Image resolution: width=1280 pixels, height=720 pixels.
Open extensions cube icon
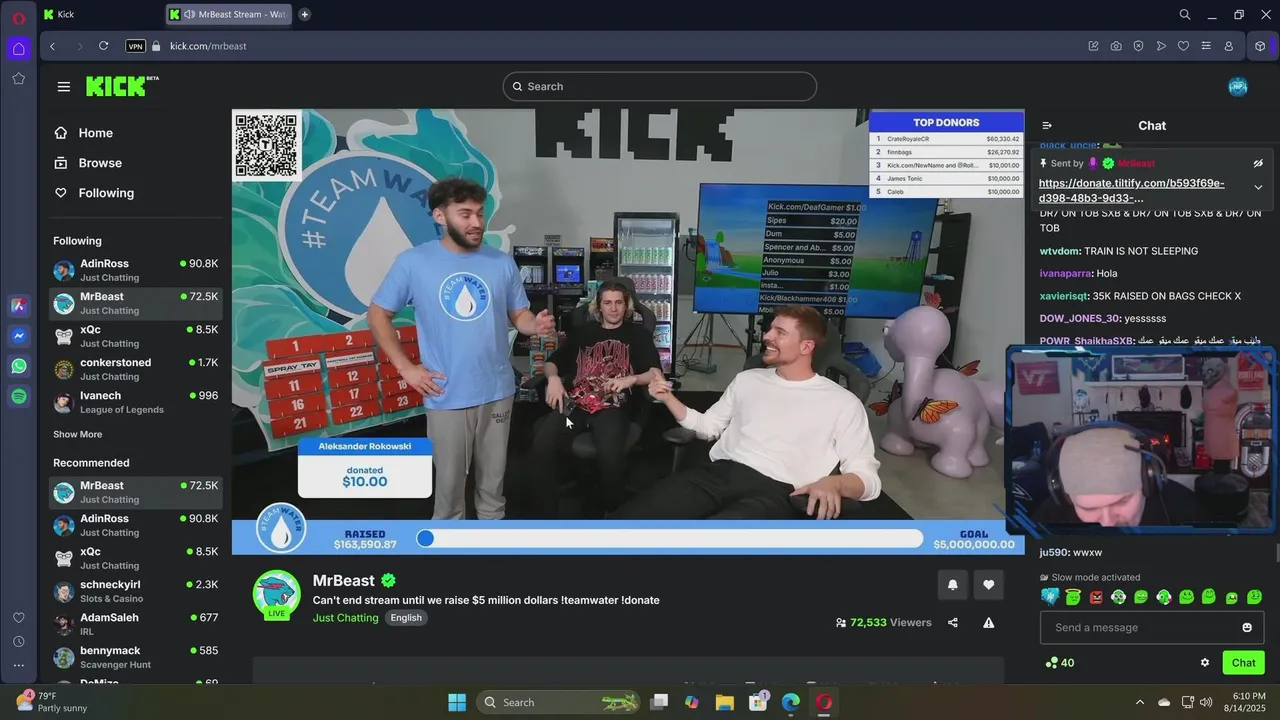pos(1260,46)
